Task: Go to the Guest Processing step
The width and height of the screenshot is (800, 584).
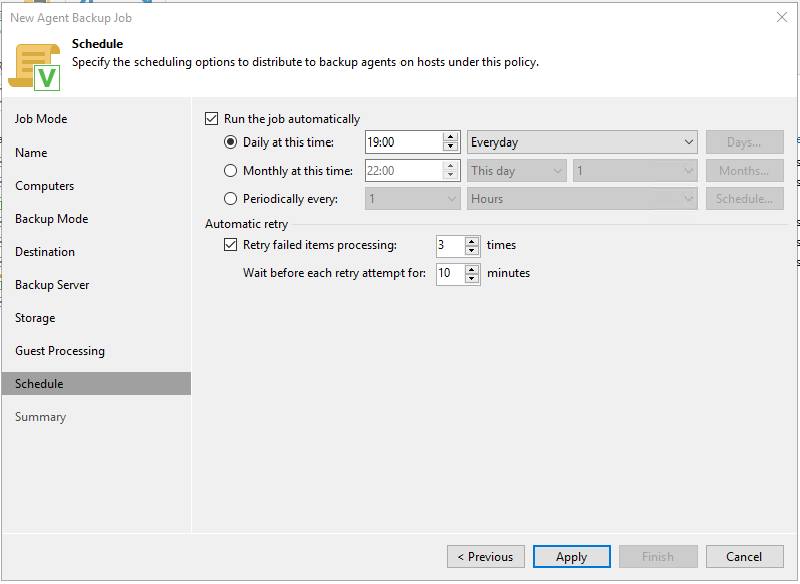Action: [x=60, y=351]
